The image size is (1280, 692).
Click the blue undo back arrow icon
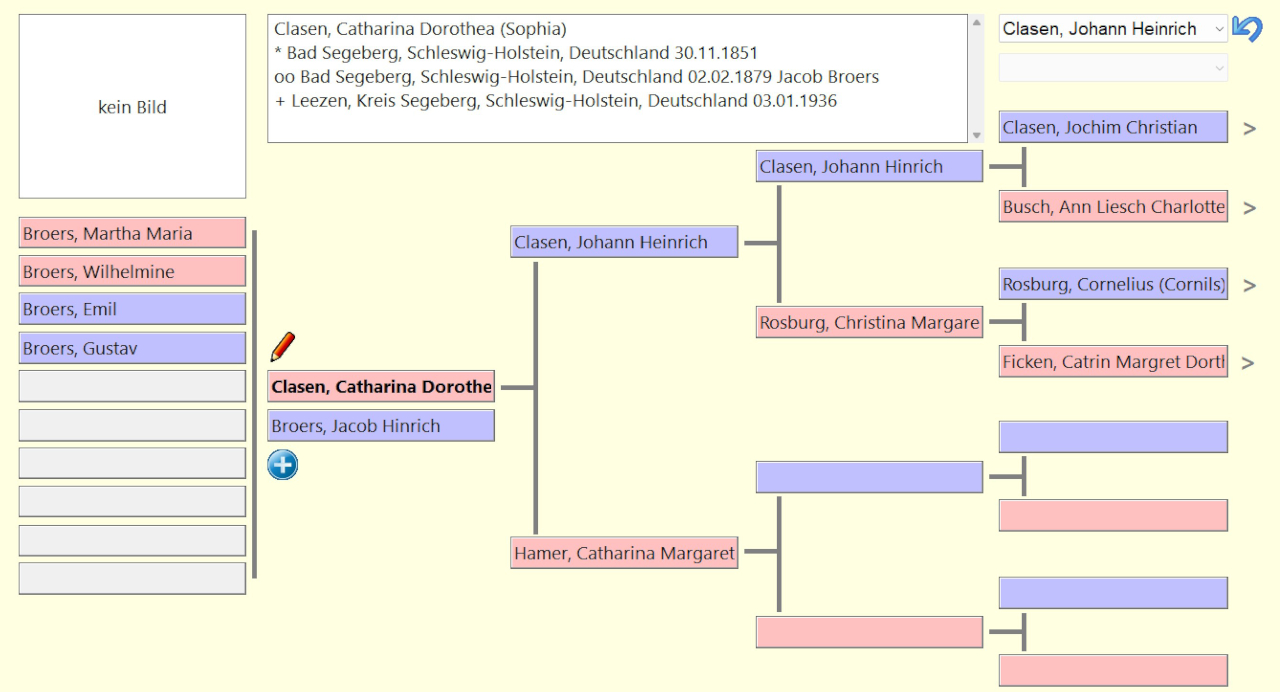pyautogui.click(x=1247, y=29)
